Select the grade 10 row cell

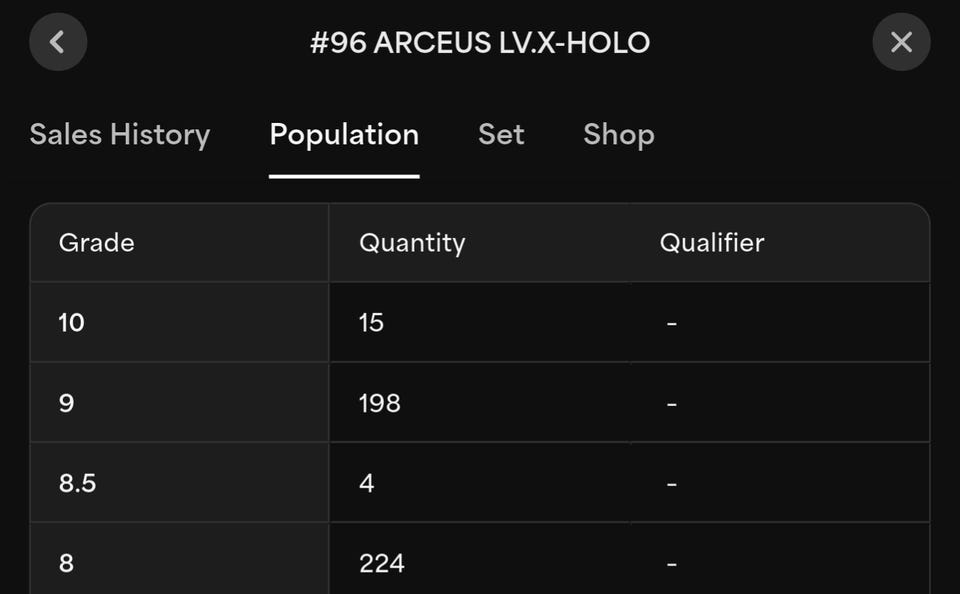click(179, 322)
